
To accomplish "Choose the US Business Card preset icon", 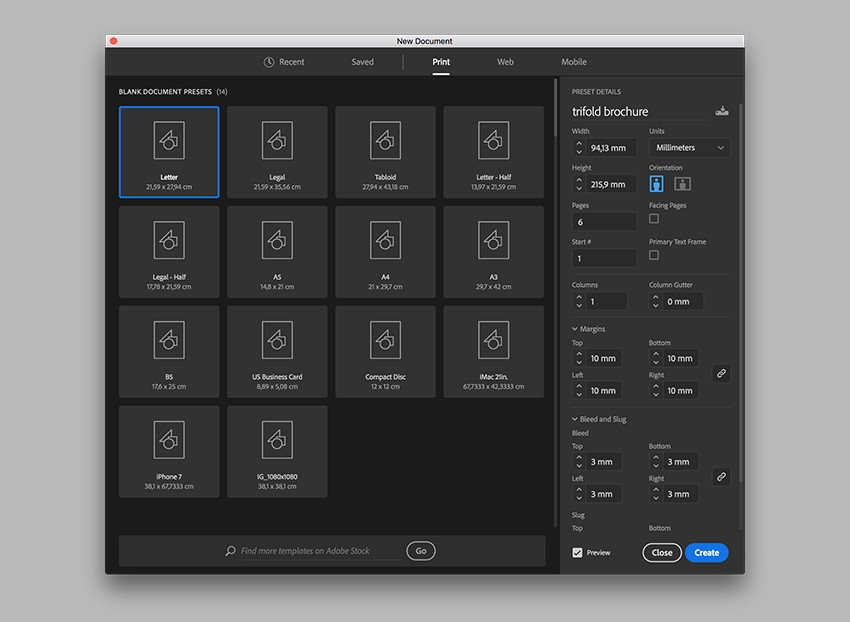I will 277,340.
